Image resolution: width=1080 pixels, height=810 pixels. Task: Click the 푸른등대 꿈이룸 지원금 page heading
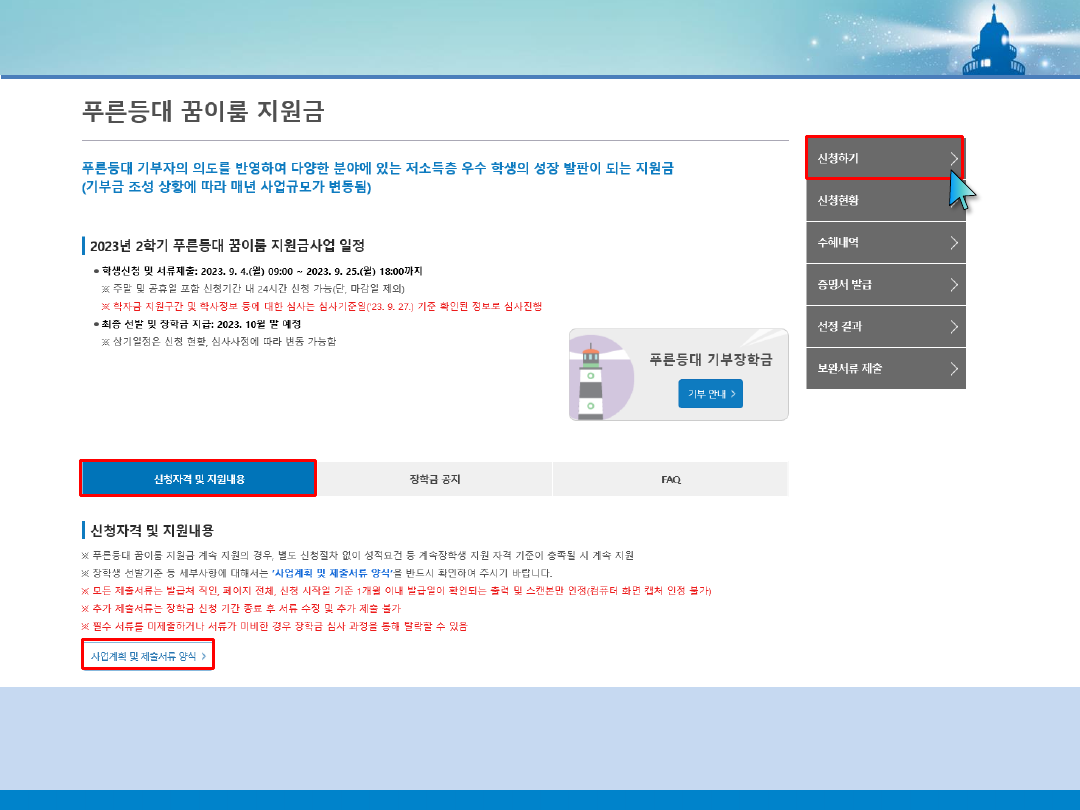click(x=203, y=111)
